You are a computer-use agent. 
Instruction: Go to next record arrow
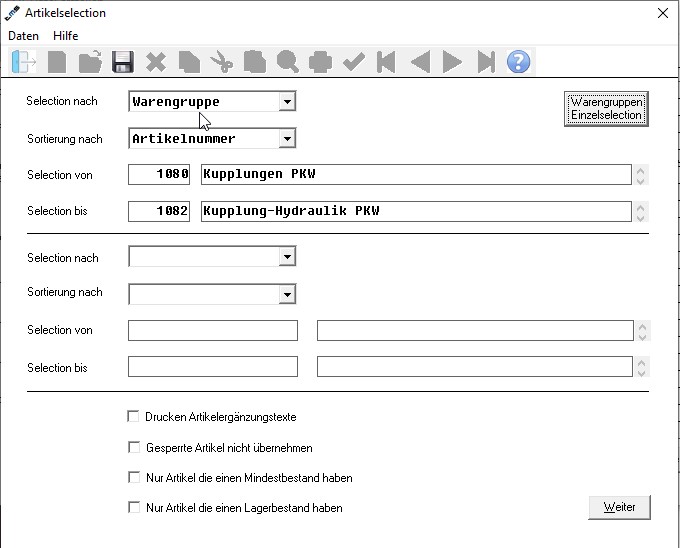(452, 62)
